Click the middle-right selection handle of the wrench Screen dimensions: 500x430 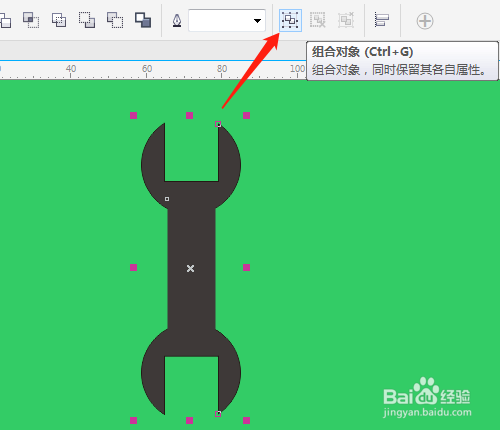coord(247,267)
